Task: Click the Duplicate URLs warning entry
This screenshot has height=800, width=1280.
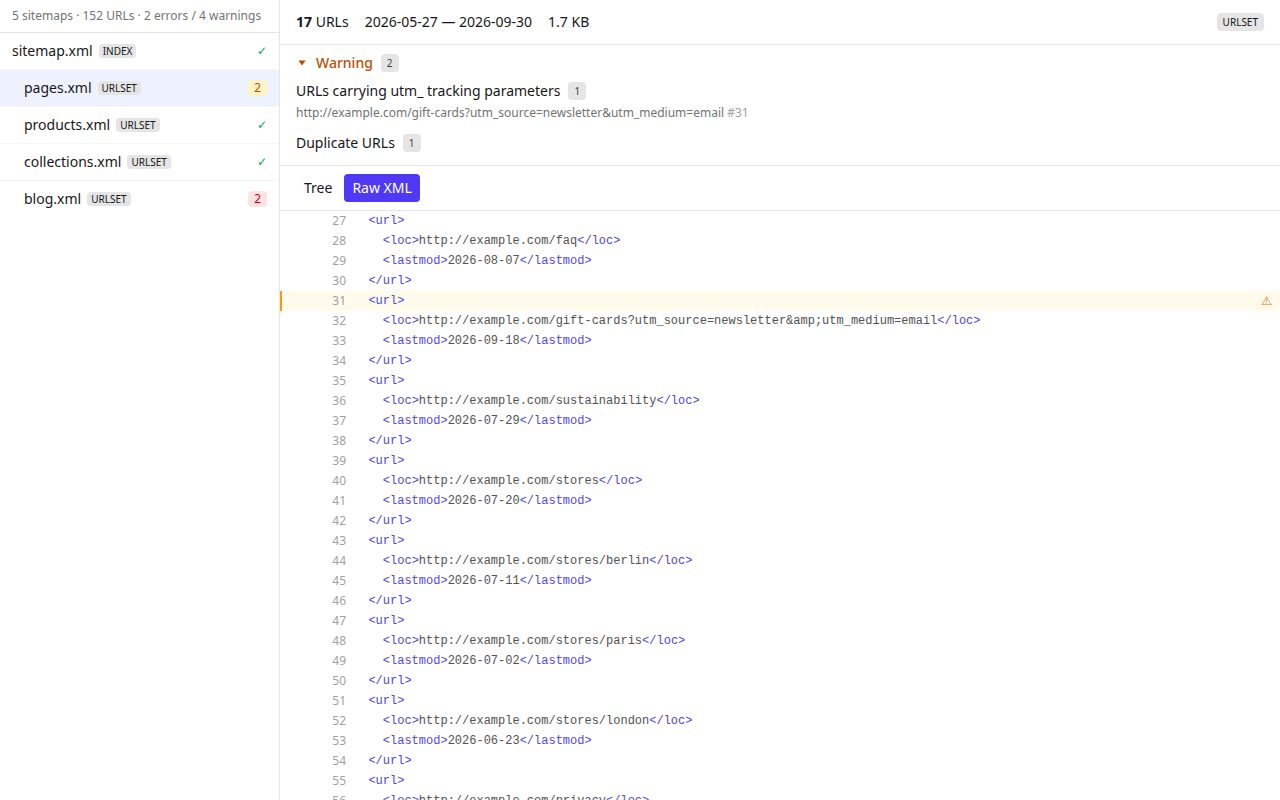Action: pos(345,143)
